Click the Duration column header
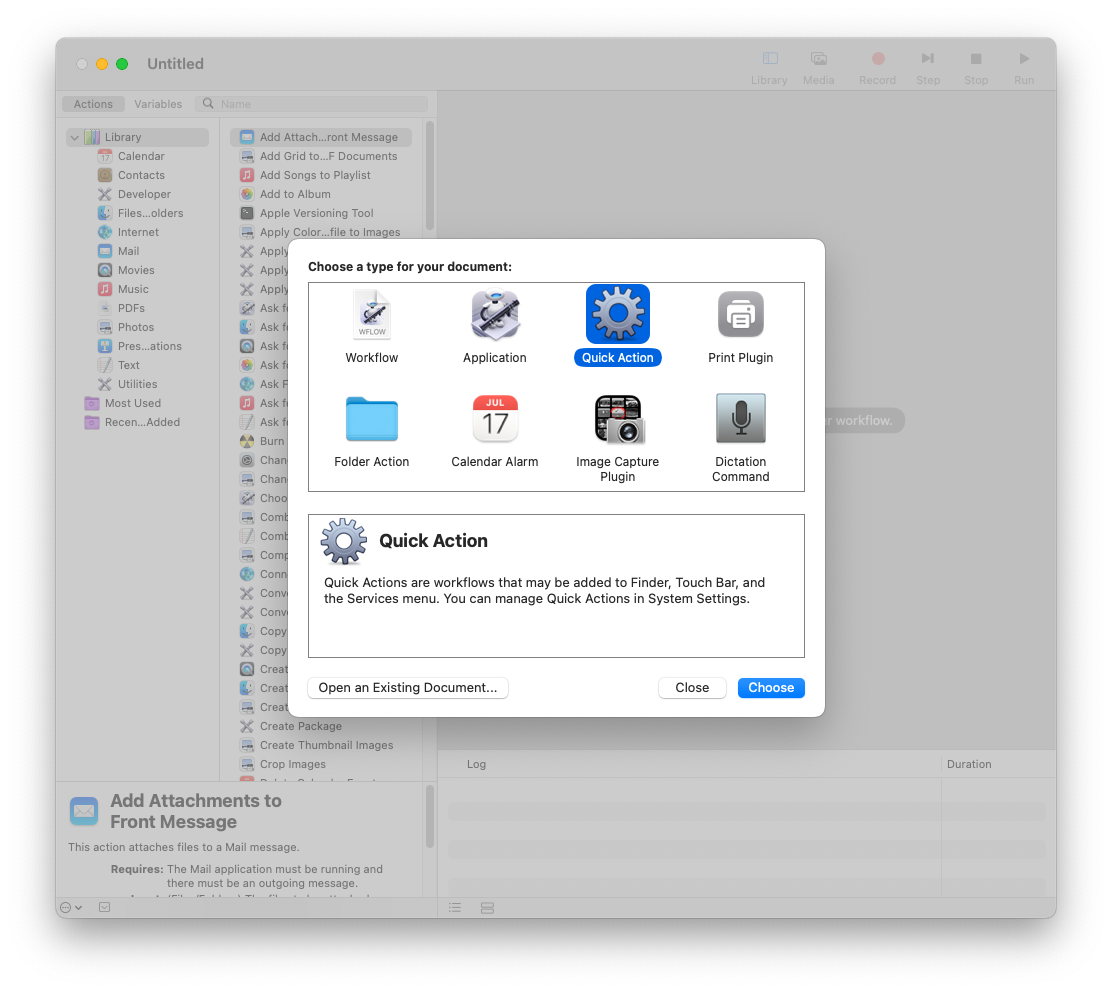Viewport: 1112px width, 992px height. pyautogui.click(x=969, y=764)
